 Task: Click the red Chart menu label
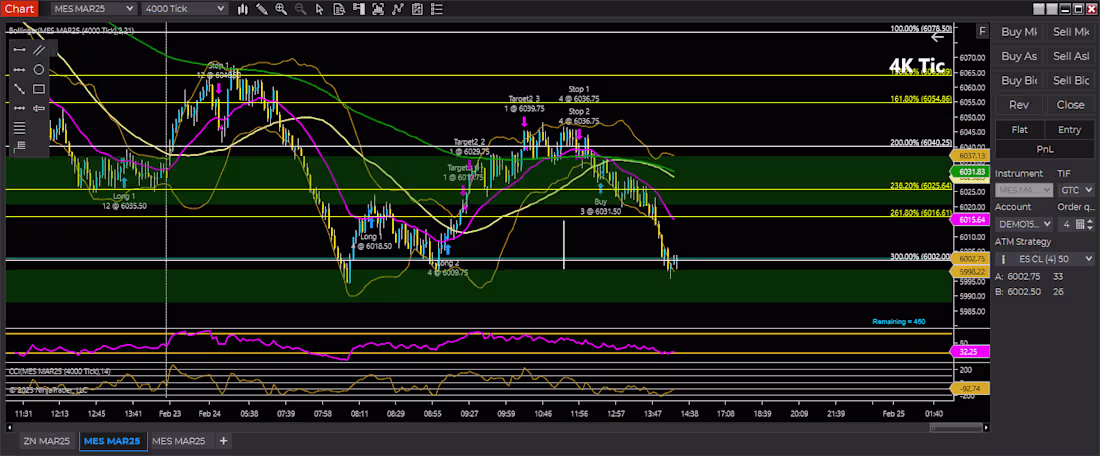[x=19, y=8]
